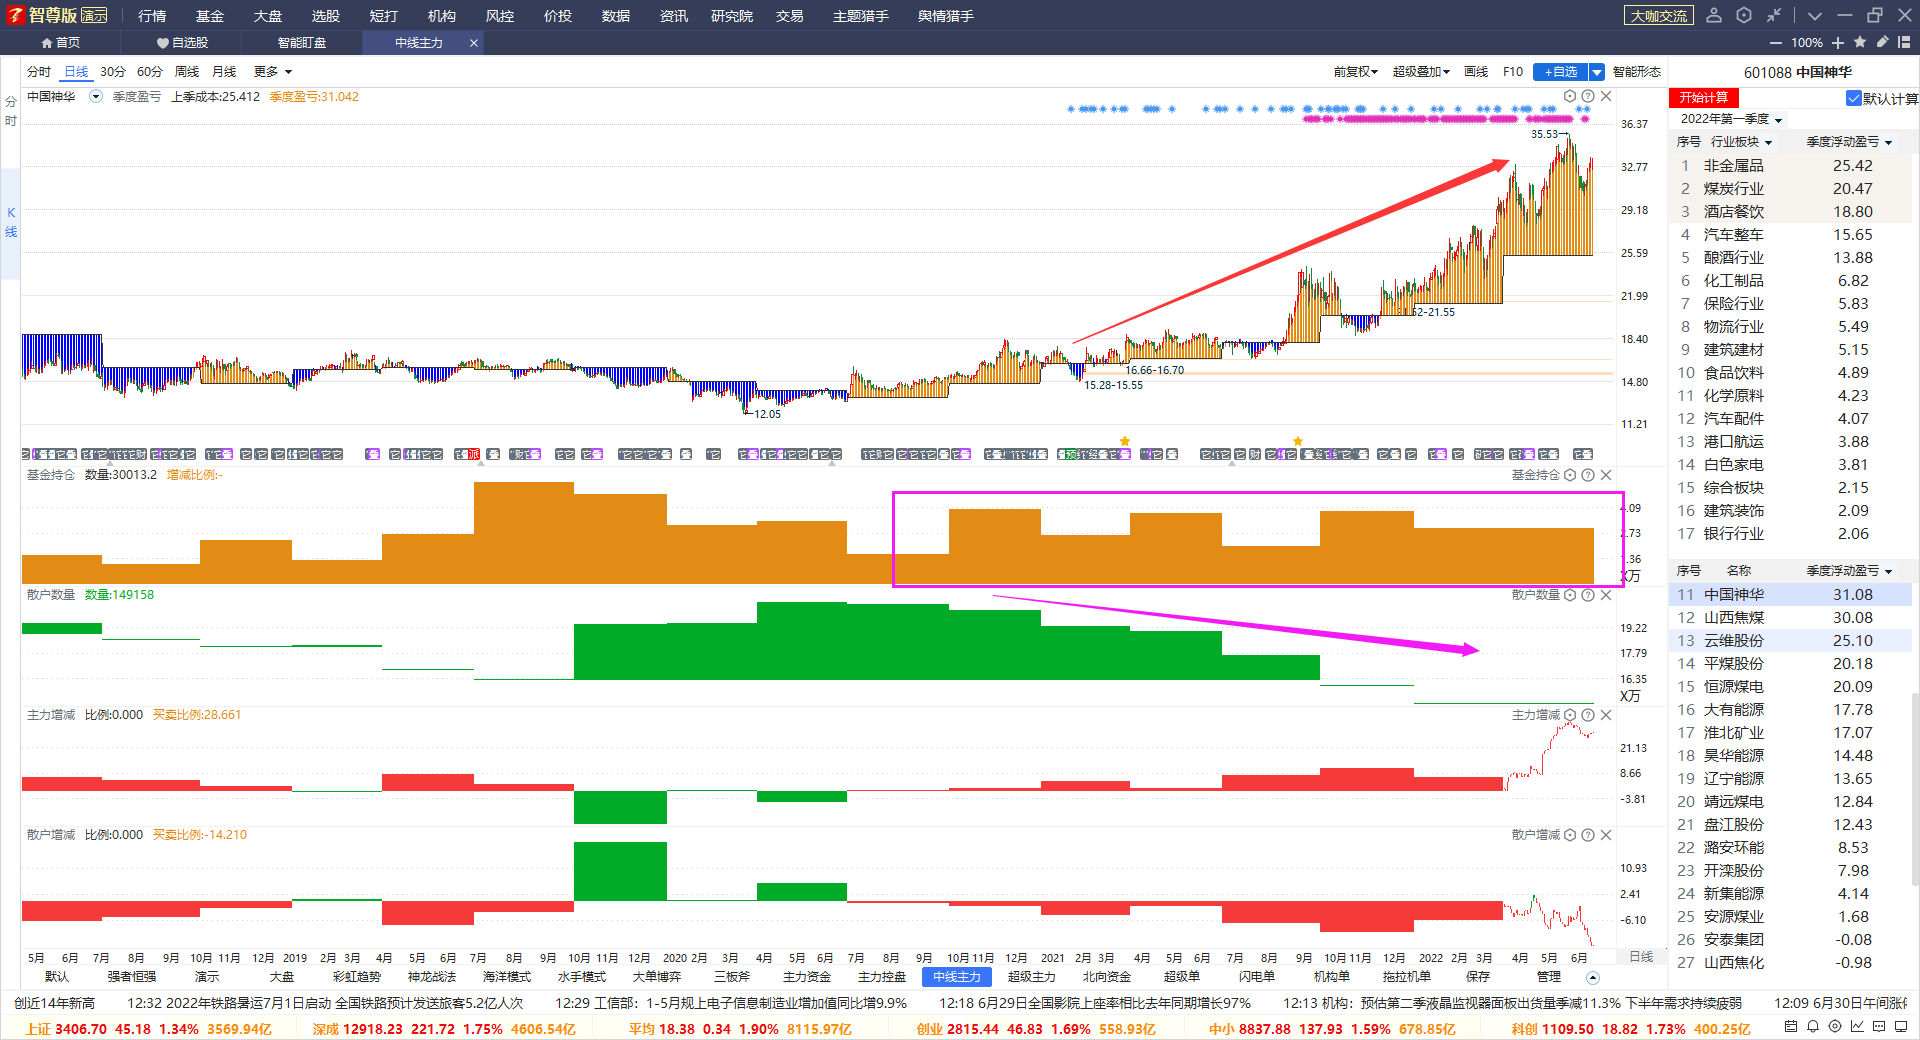The image size is (1920, 1040).
Task: Open the 前复权 dropdown
Action: [x=1355, y=72]
